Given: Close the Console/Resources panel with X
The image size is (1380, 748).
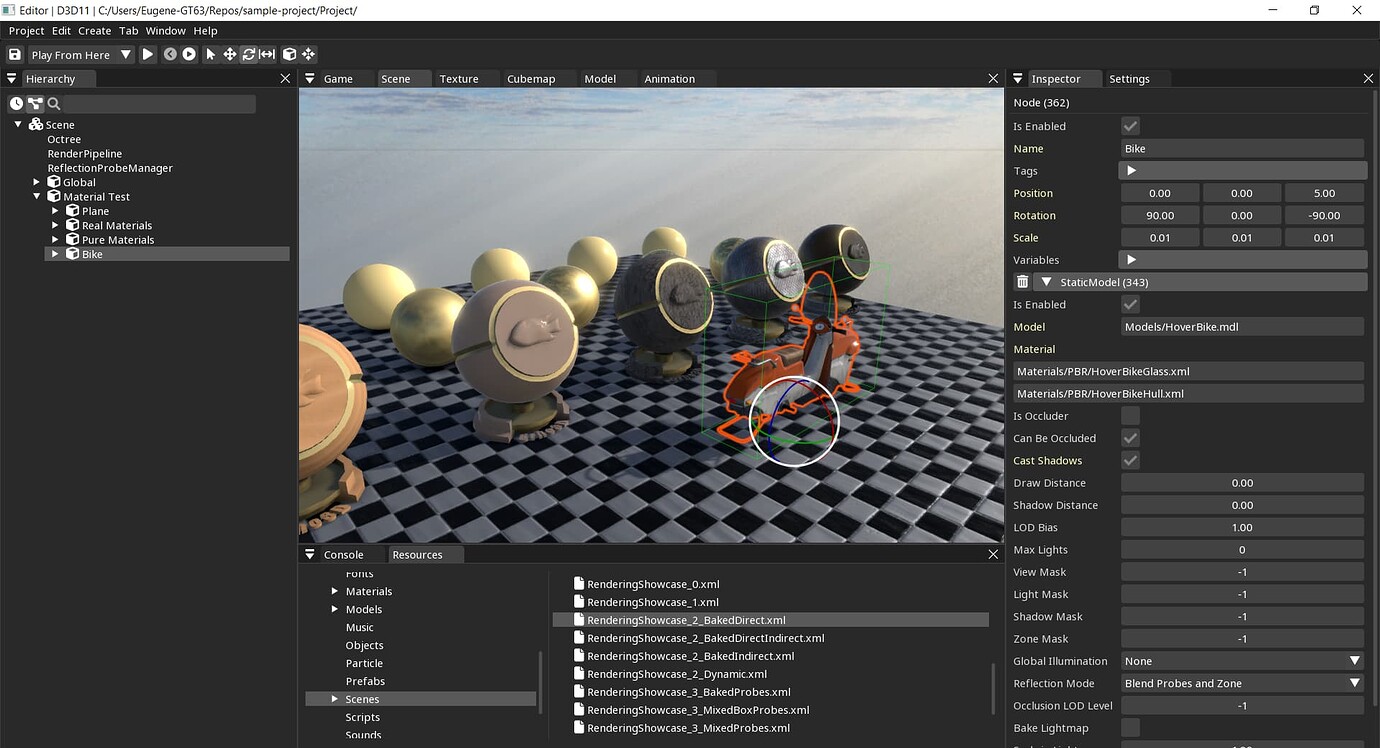Looking at the screenshot, I should point(993,554).
